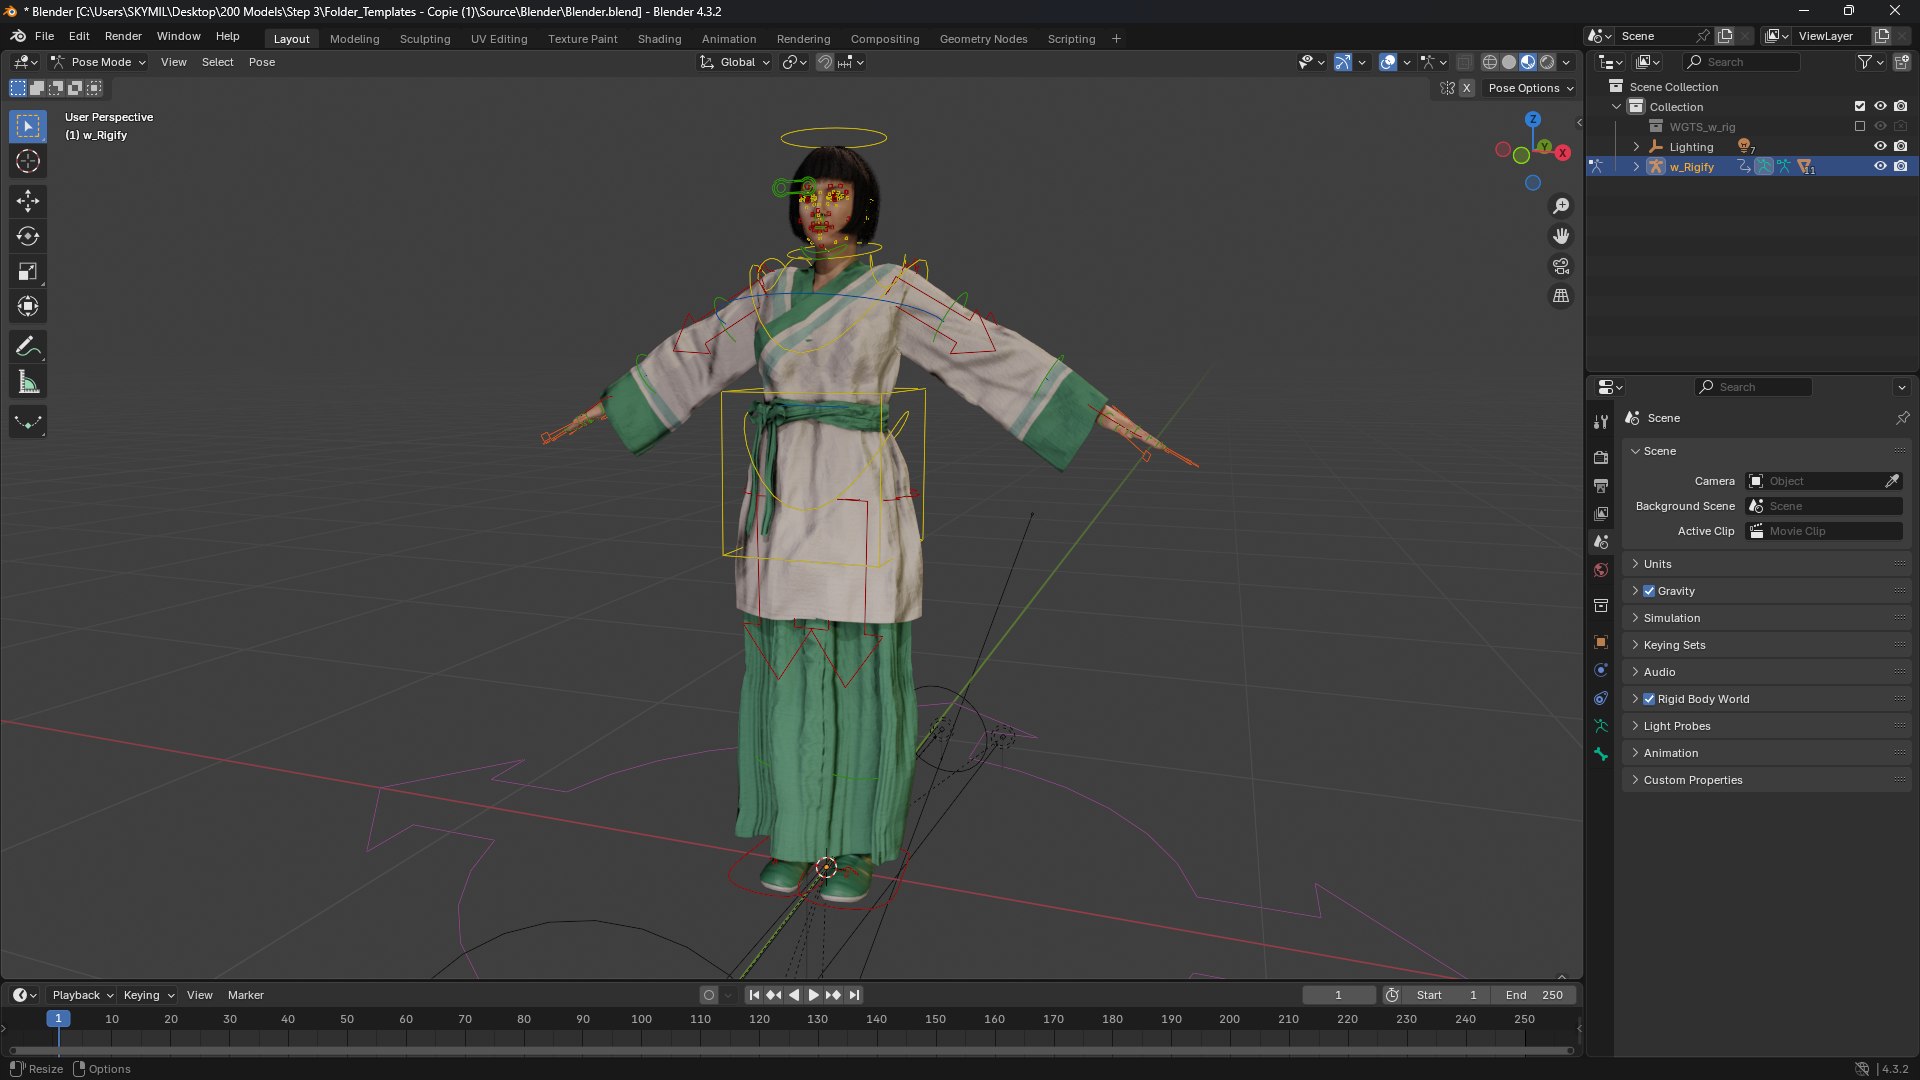
Task: Open the Pose Mode dropdown
Action: [x=98, y=62]
